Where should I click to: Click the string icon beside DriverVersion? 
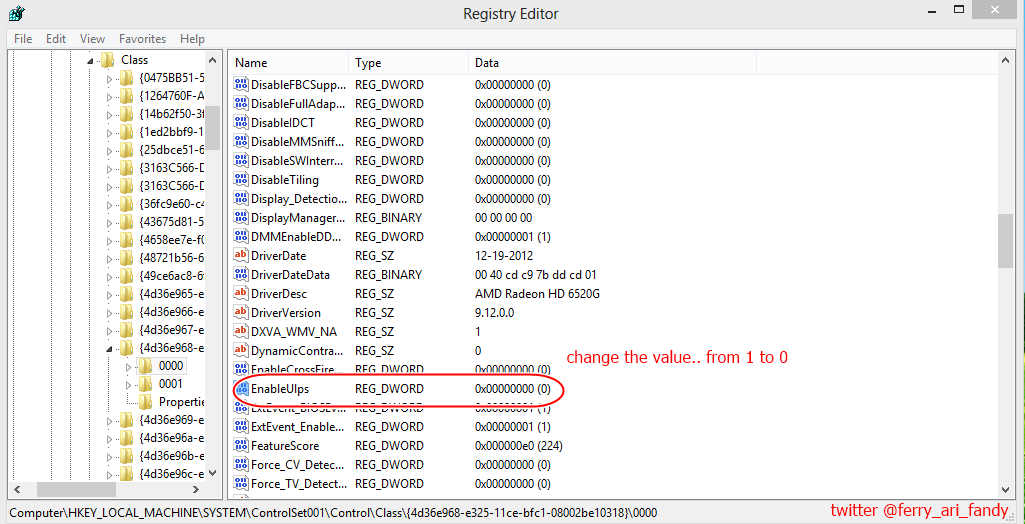coord(241,312)
